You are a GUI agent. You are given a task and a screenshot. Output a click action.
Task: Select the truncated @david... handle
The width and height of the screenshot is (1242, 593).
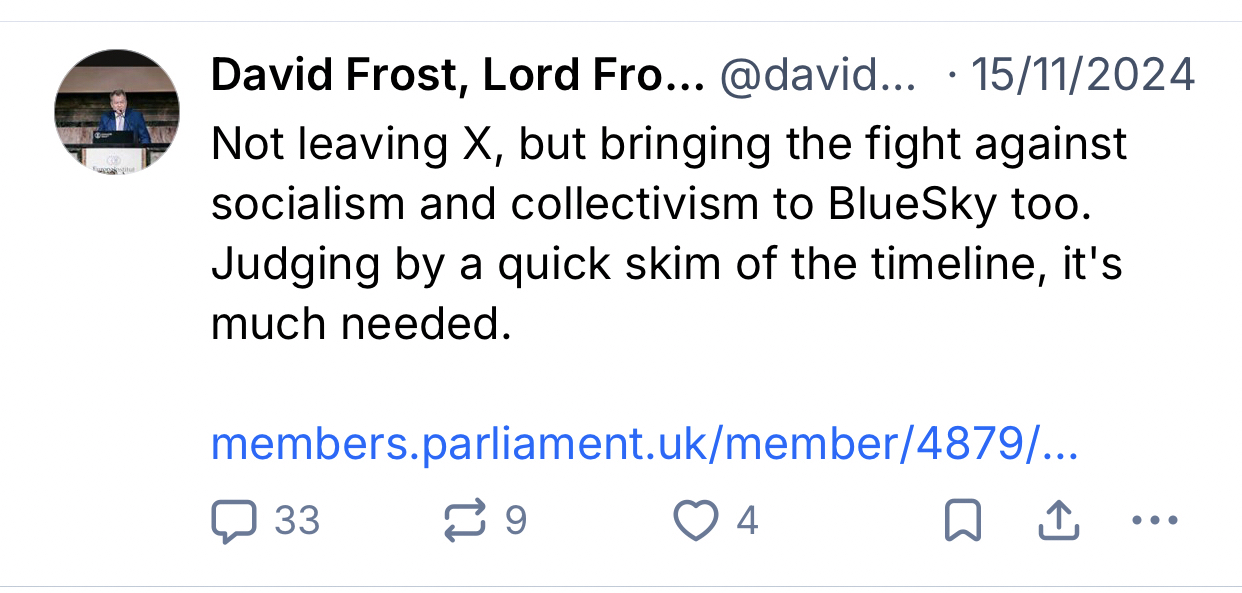[817, 76]
